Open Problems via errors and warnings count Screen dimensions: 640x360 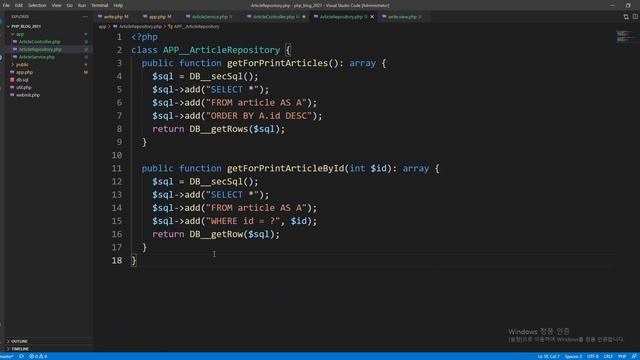[x=38, y=356]
